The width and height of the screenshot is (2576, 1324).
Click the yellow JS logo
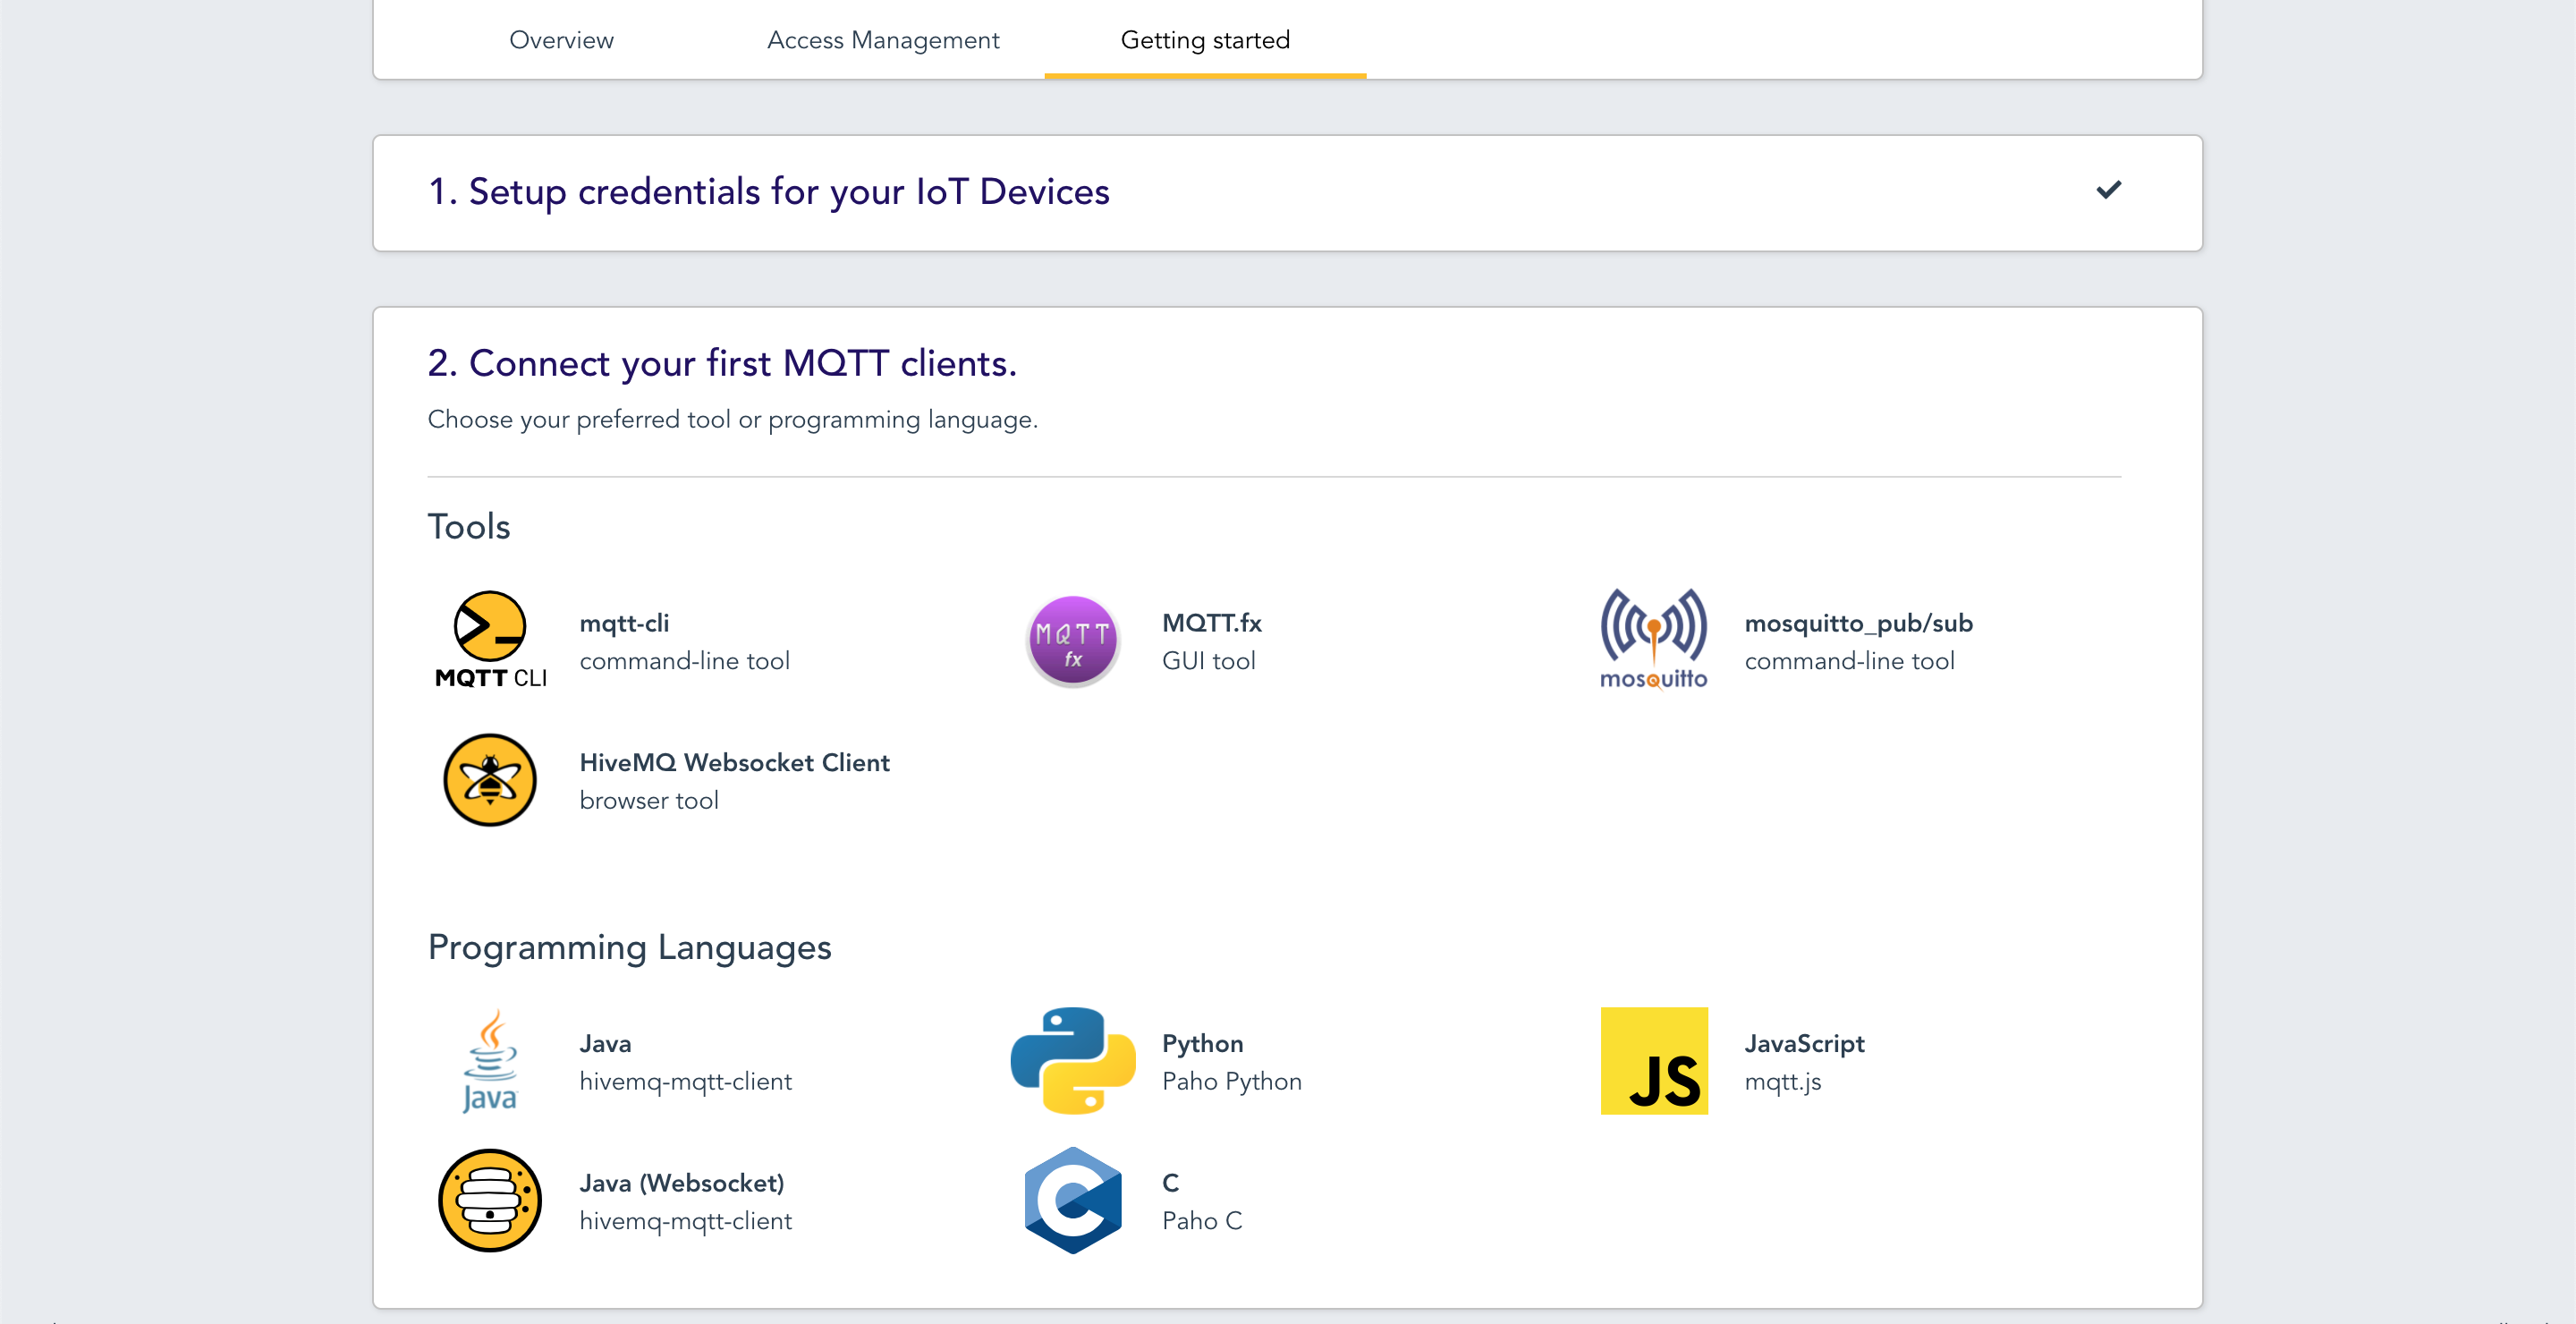1654,1061
